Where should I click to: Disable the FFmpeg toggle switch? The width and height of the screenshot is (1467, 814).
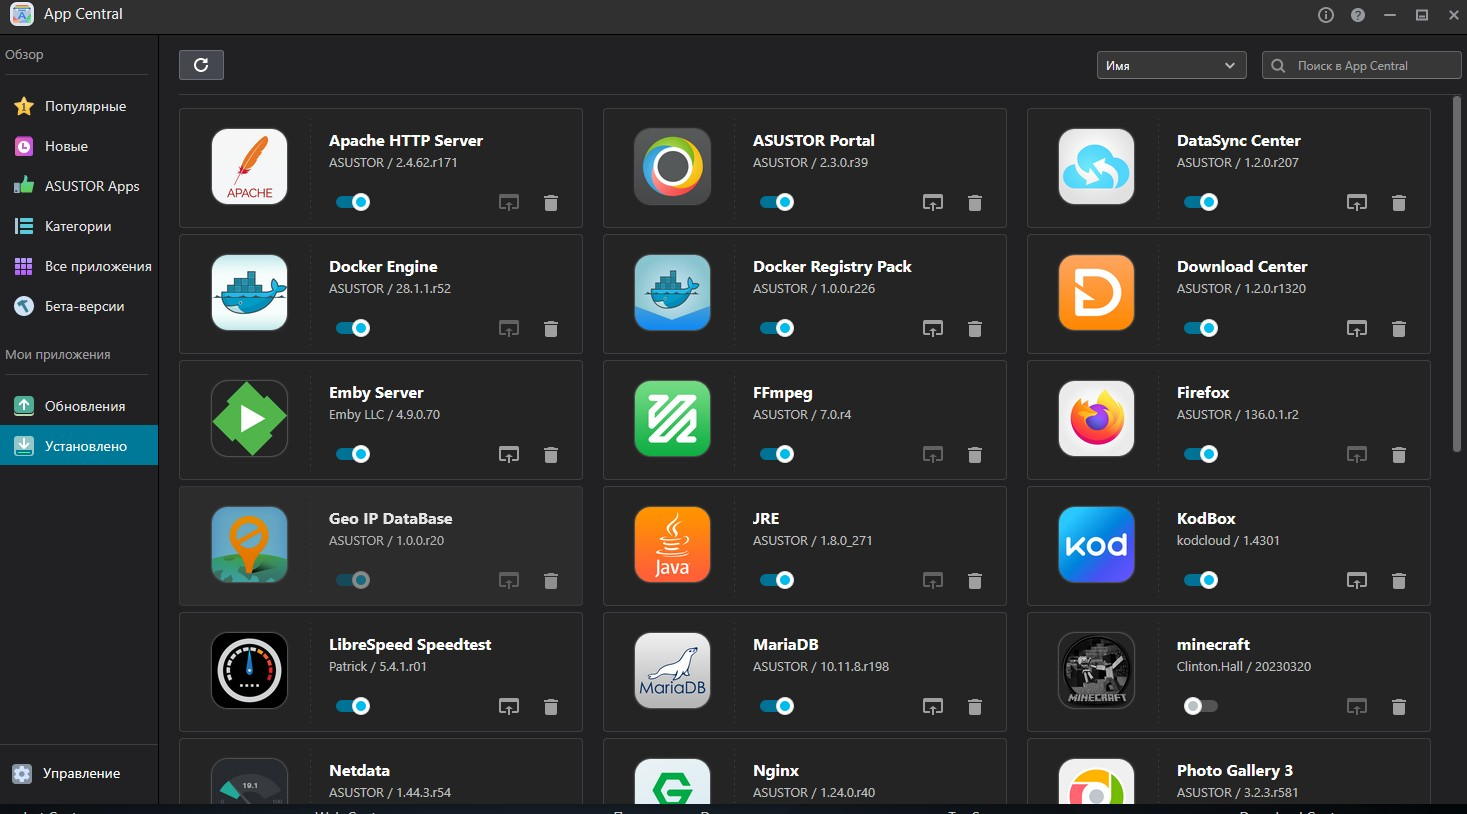coord(777,454)
